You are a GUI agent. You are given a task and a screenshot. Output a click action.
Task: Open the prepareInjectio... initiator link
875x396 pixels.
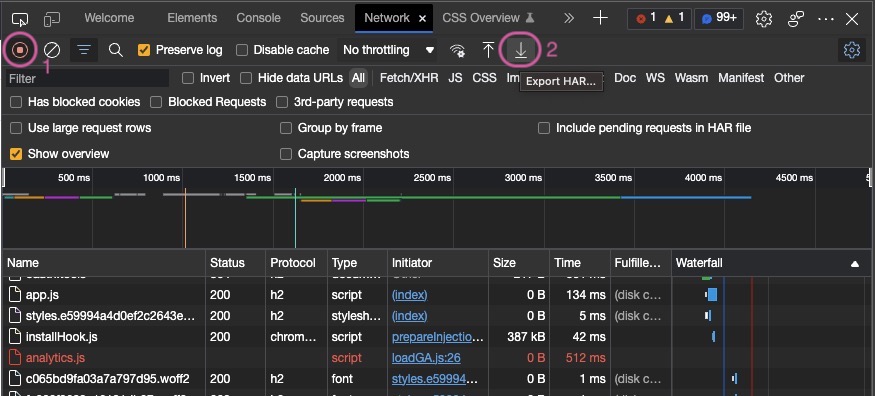438,337
